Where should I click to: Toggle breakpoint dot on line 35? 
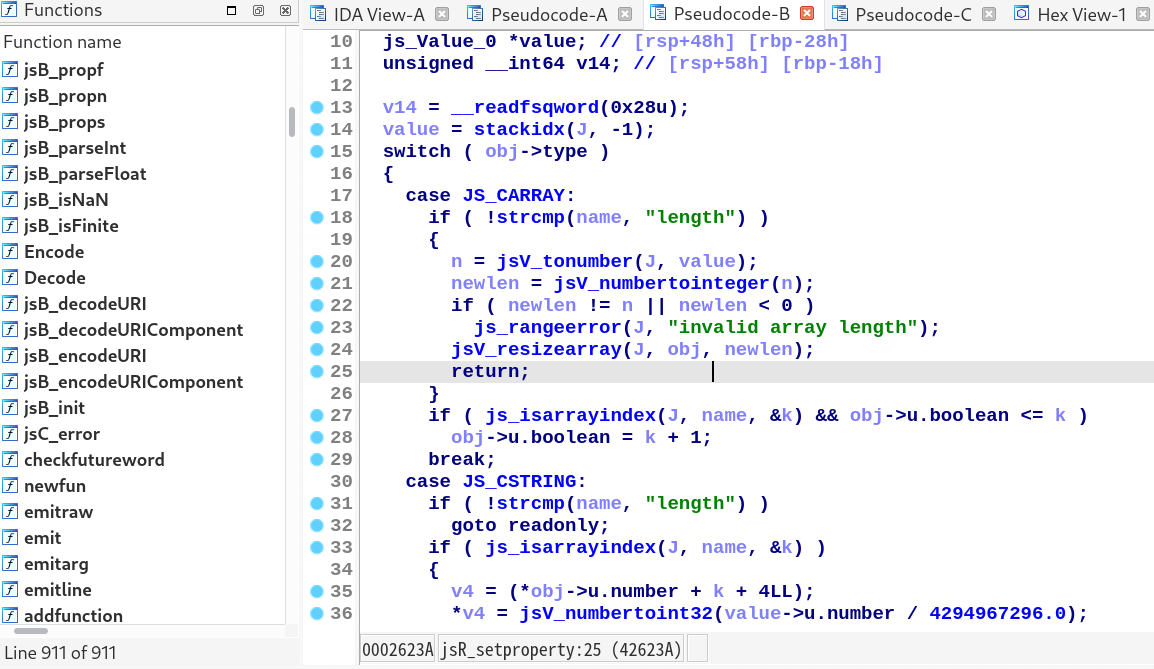coord(317,591)
